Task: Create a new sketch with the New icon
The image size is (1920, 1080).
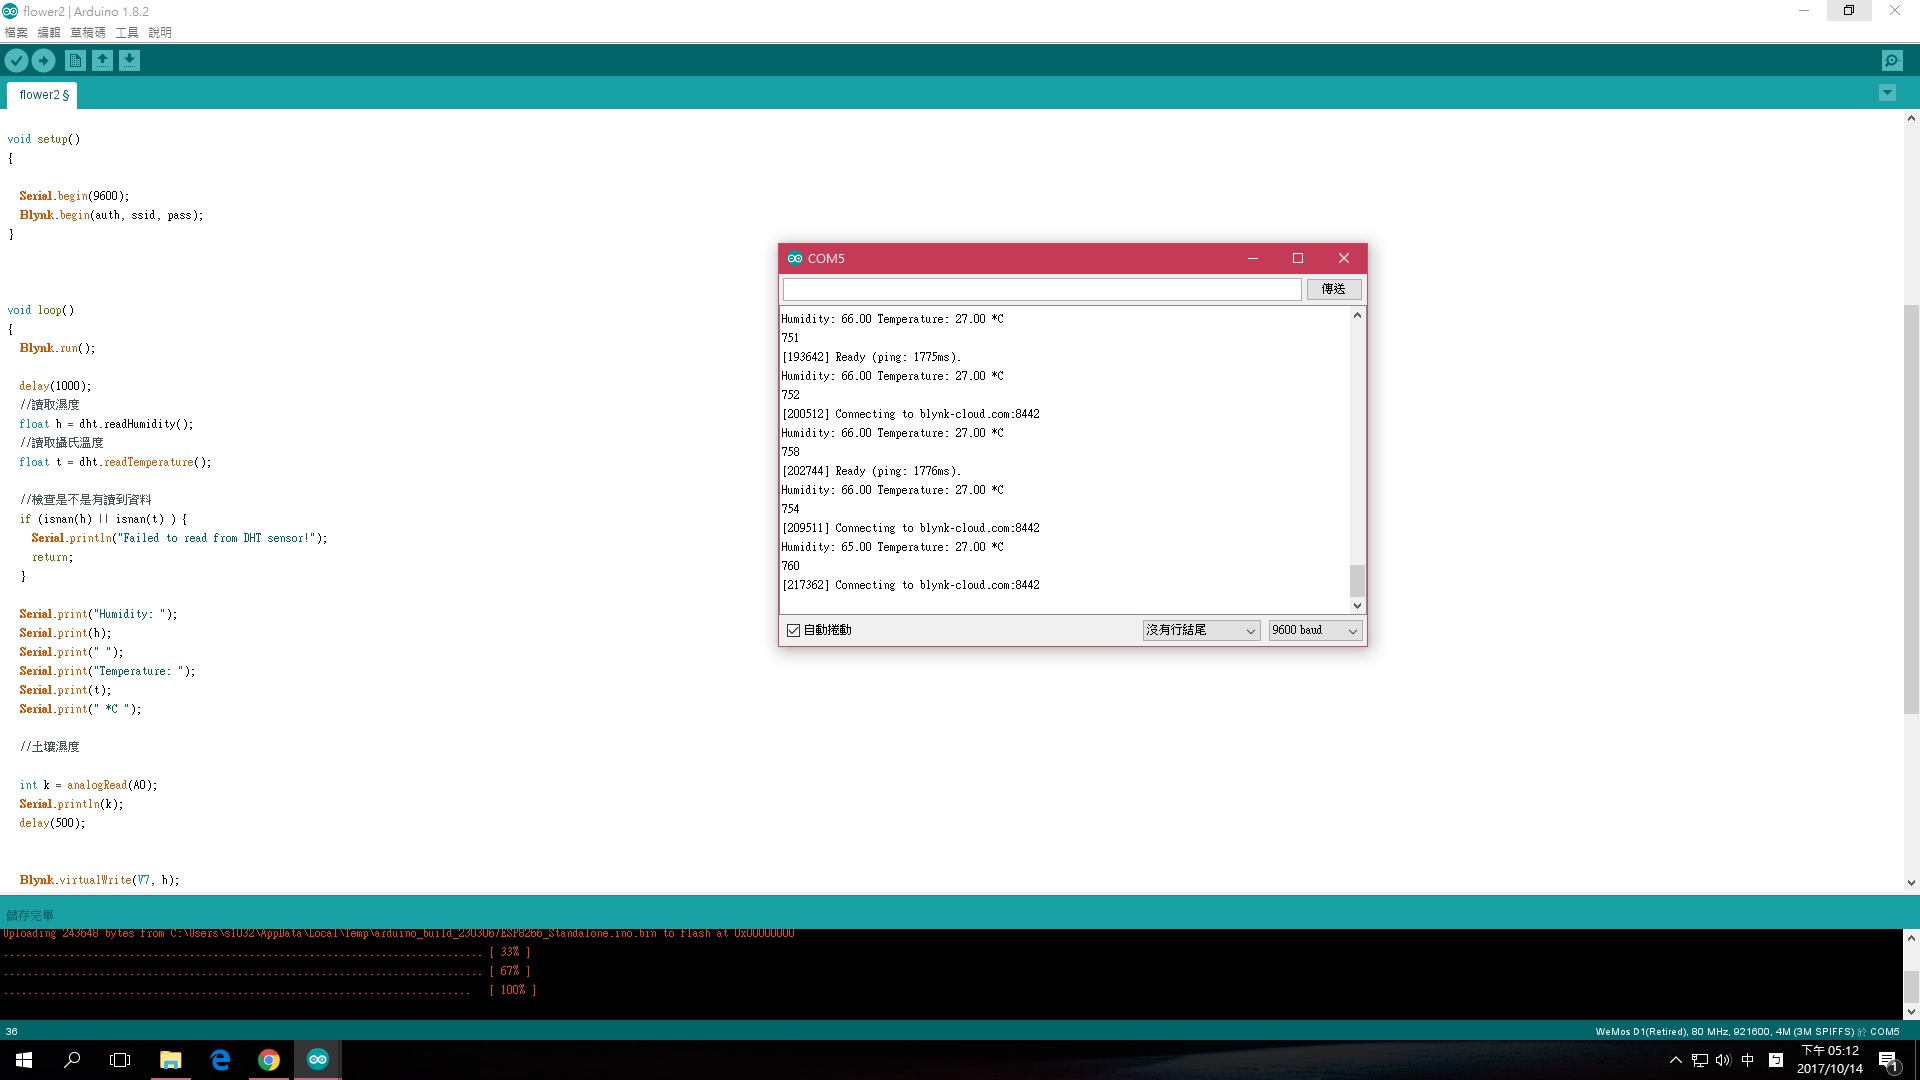Action: tap(75, 61)
